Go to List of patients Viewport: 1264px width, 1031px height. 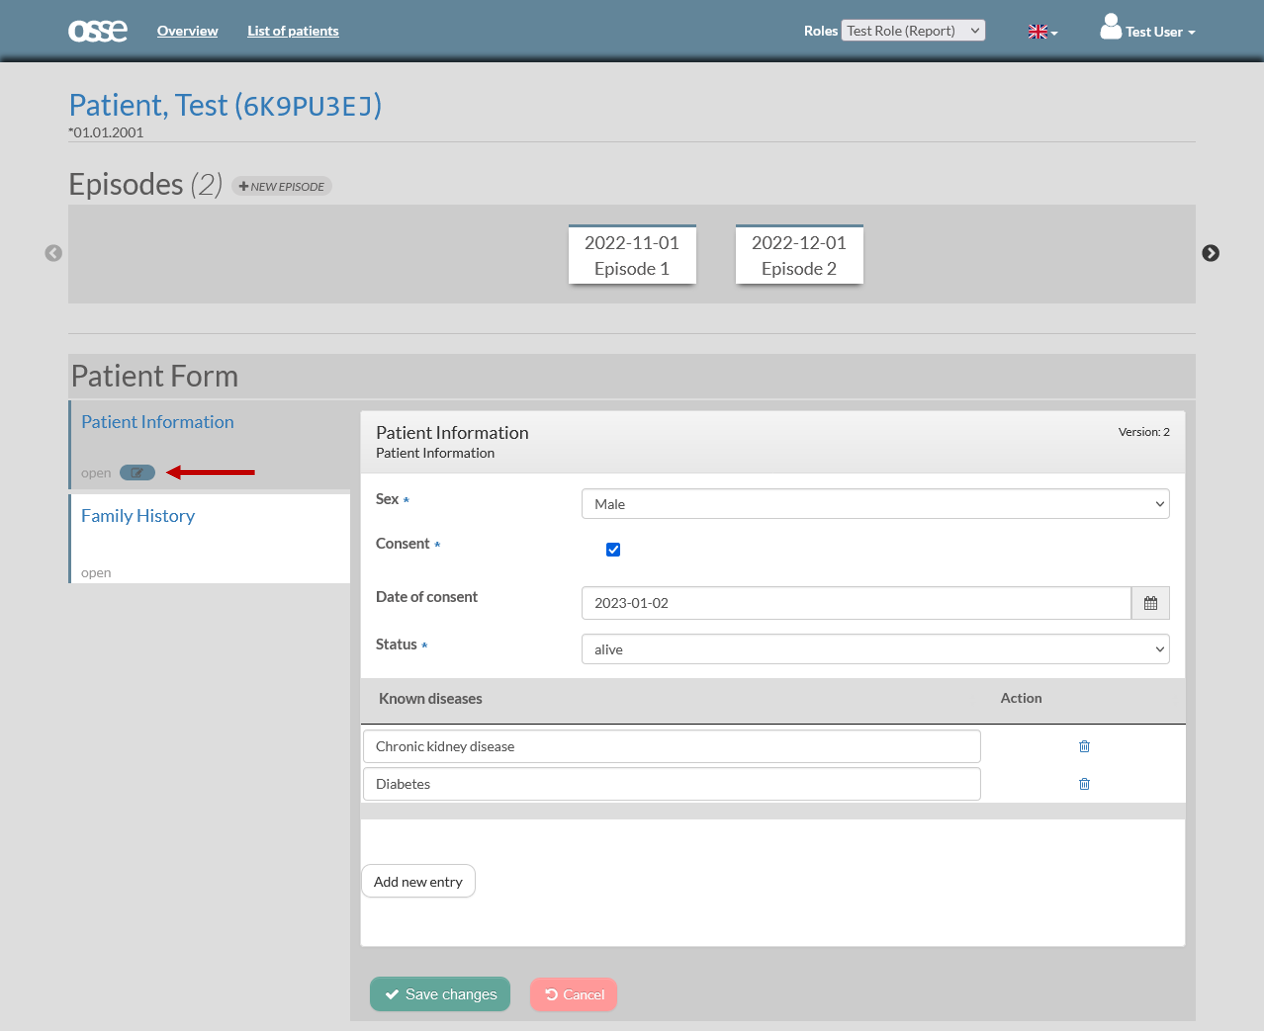pos(293,31)
